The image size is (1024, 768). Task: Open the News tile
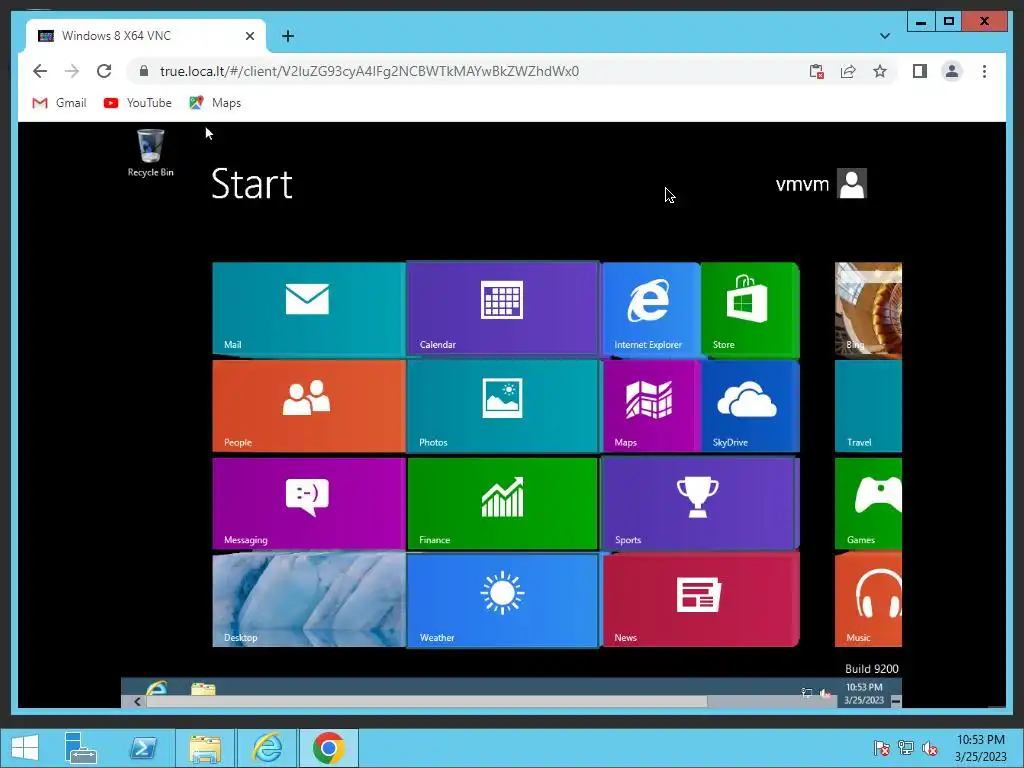701,601
